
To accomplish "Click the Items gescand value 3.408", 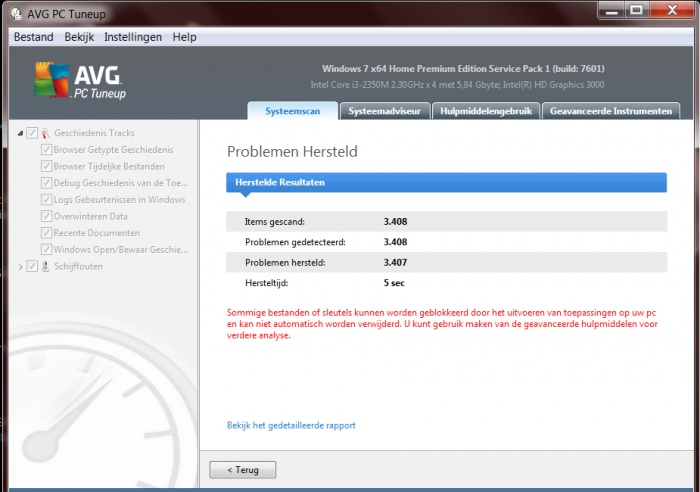I will pos(395,221).
